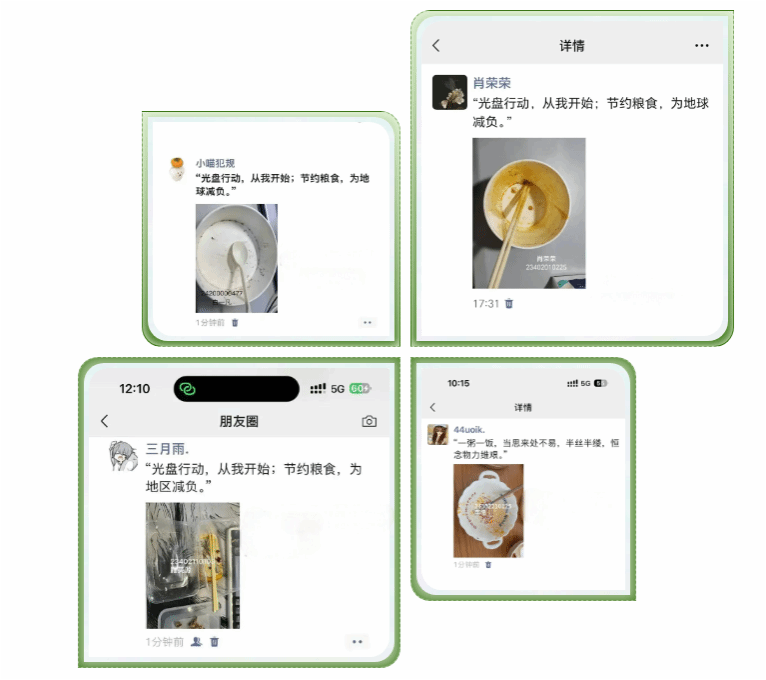The width and height of the screenshot is (766, 680).
Task: Open 肖荣荣's profile name link
Action: [491, 83]
